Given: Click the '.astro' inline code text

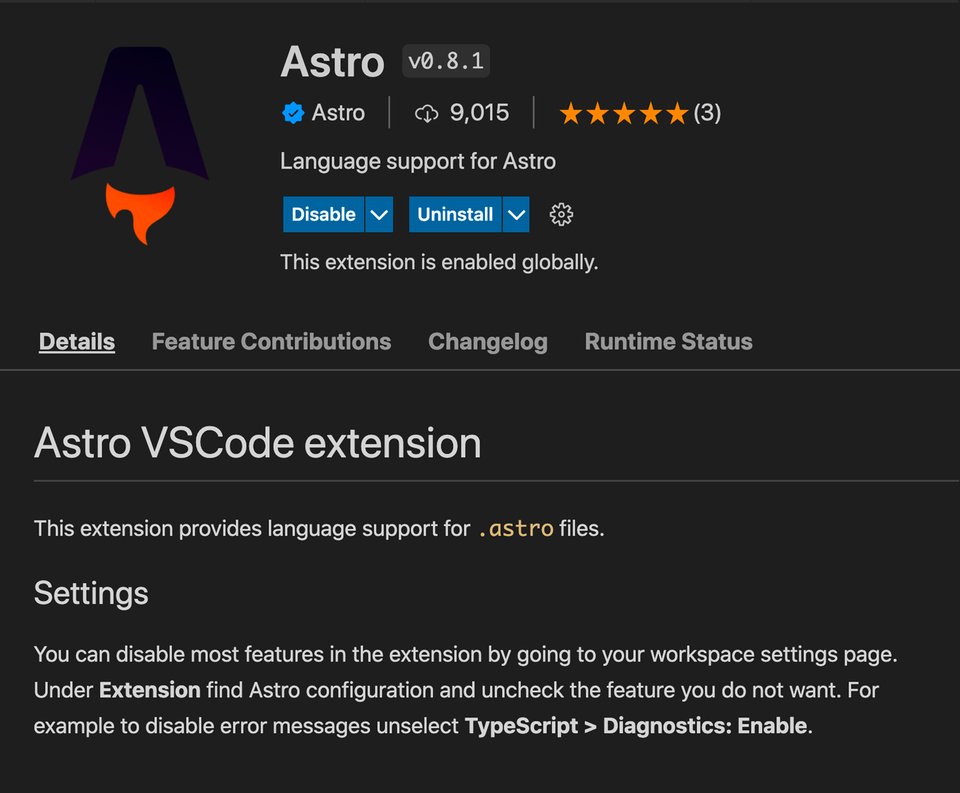Looking at the screenshot, I should (x=516, y=528).
